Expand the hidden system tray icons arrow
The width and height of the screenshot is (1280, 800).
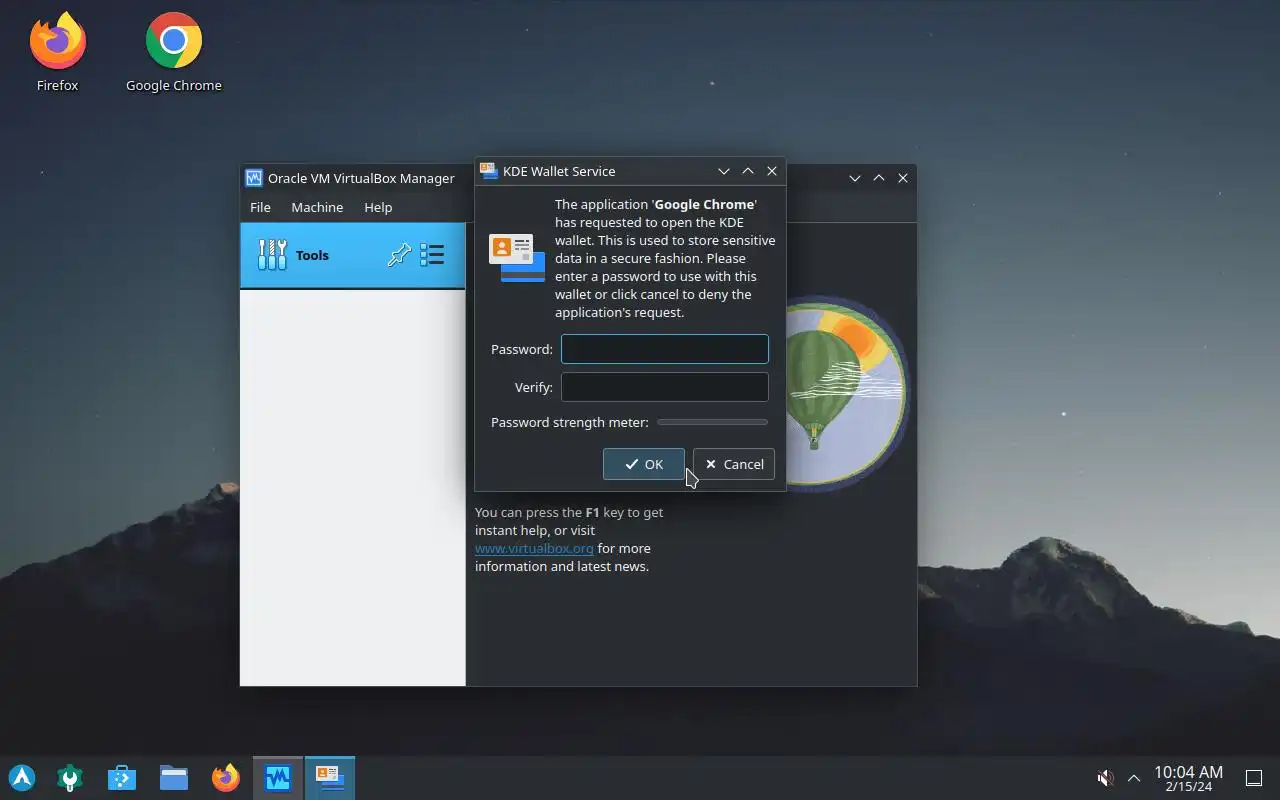coord(1134,778)
